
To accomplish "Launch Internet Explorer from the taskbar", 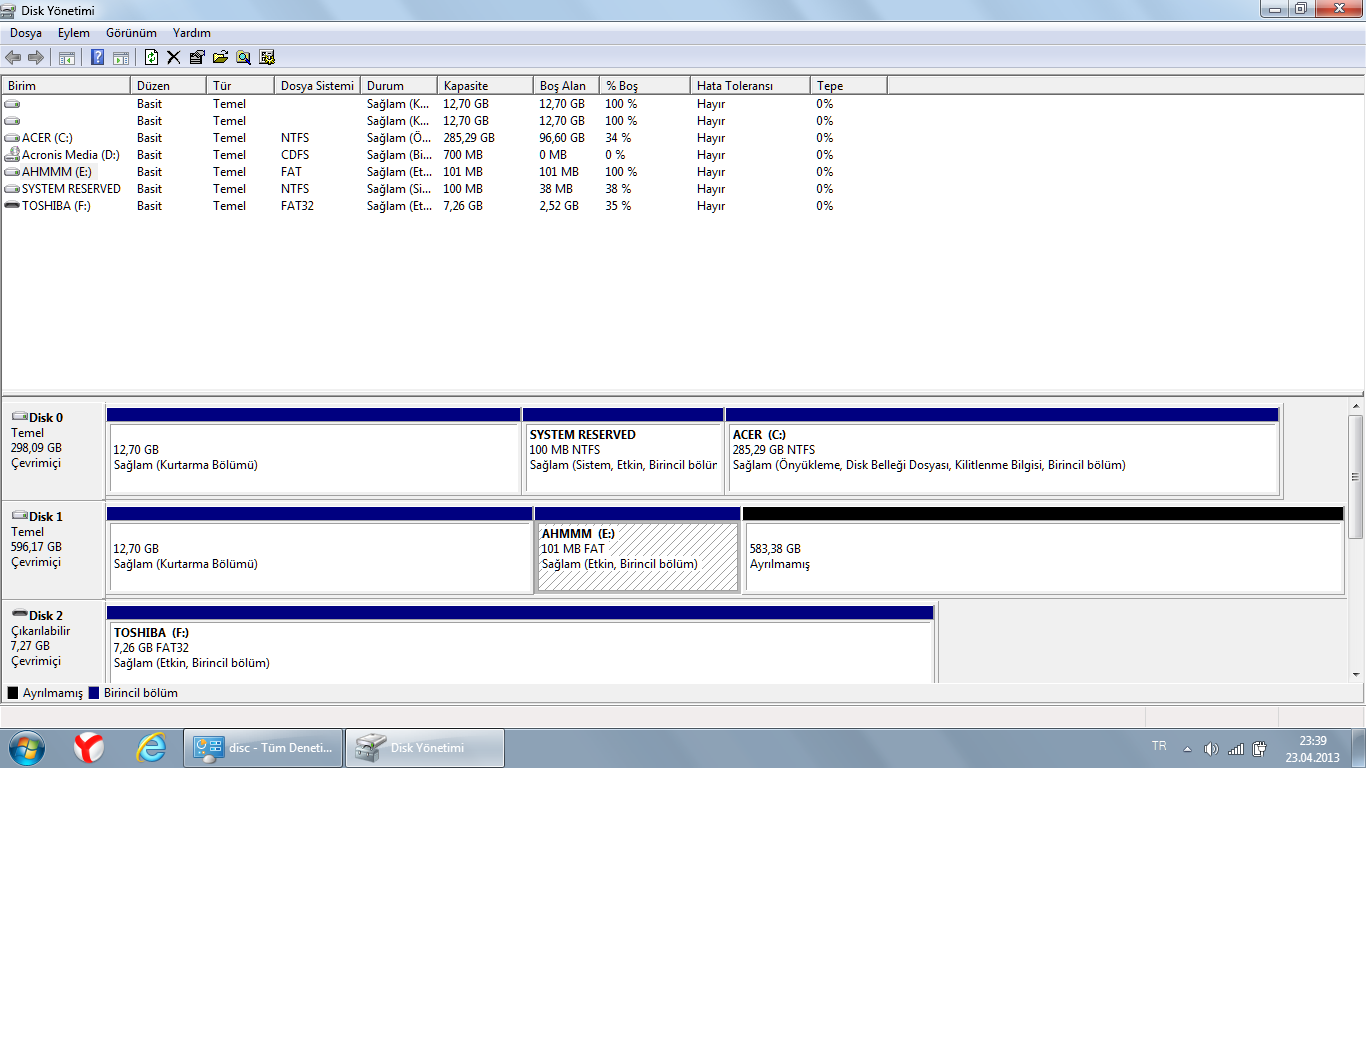I will [151, 748].
